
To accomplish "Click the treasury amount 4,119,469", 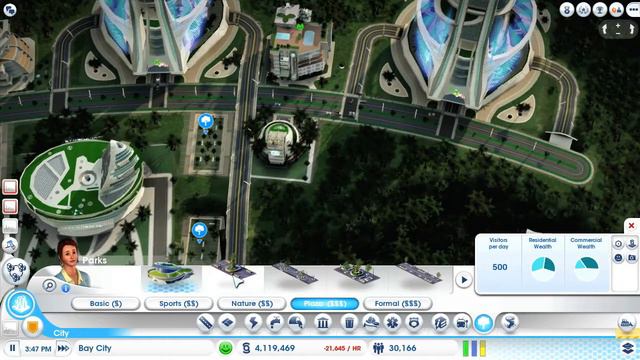I will click(x=275, y=348).
